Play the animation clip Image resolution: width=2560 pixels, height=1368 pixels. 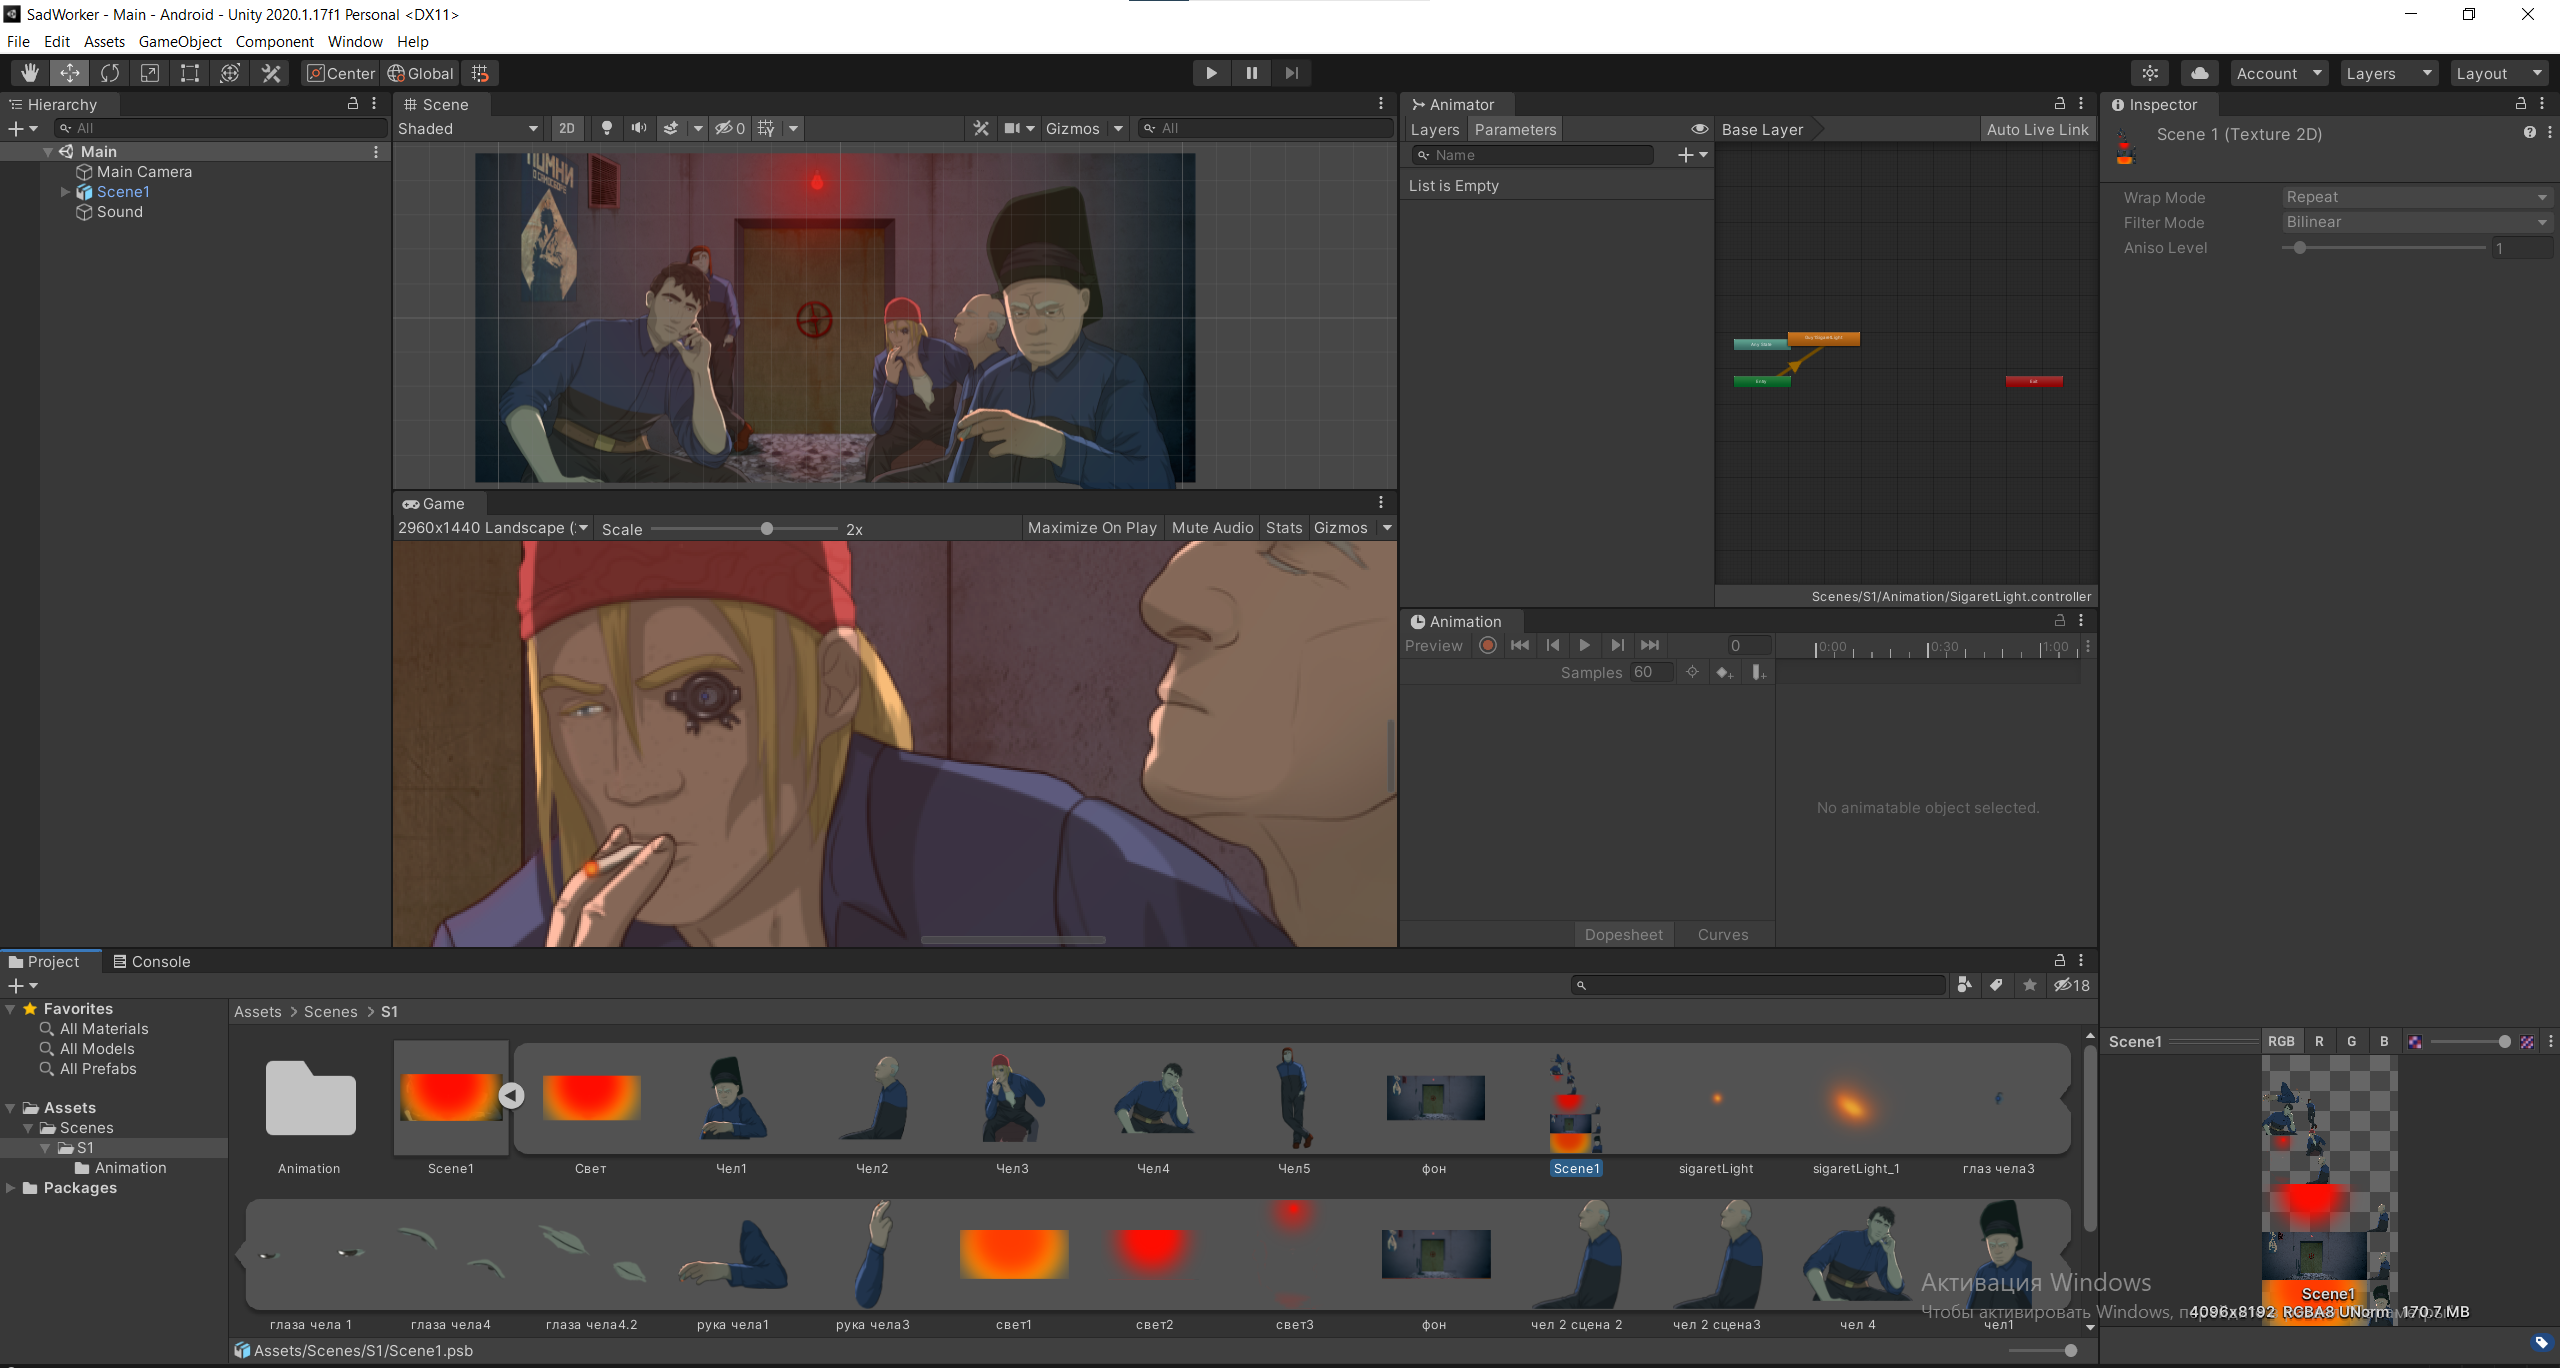(1585, 645)
